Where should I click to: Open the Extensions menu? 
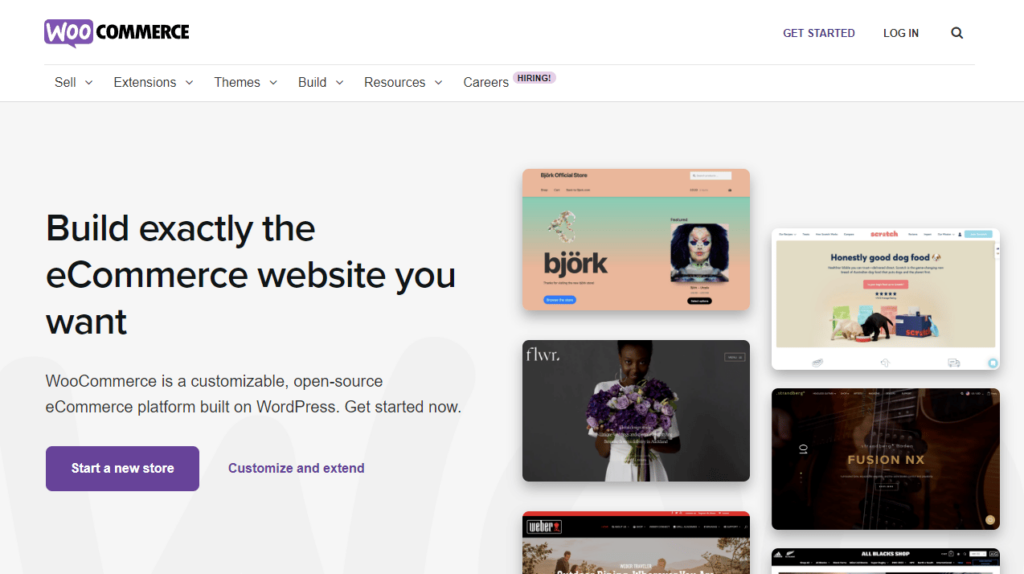click(145, 82)
